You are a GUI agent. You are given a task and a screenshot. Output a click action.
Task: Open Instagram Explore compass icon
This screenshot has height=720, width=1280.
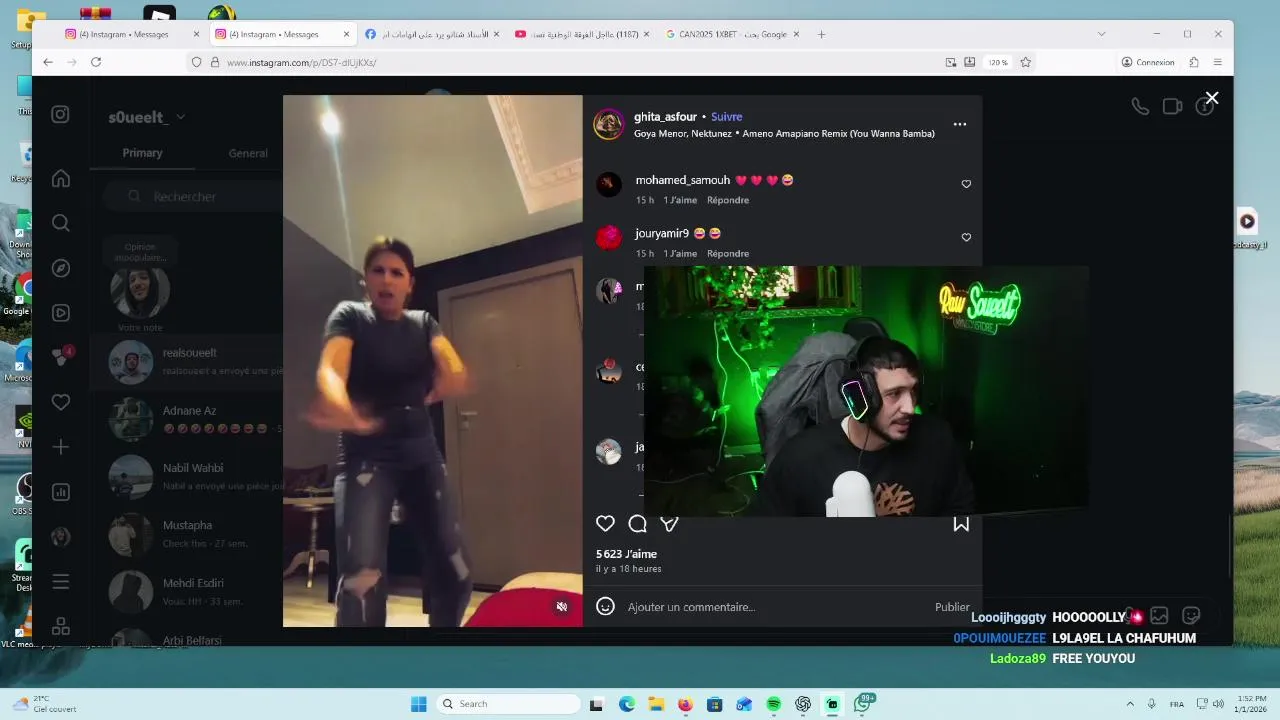coord(61,268)
